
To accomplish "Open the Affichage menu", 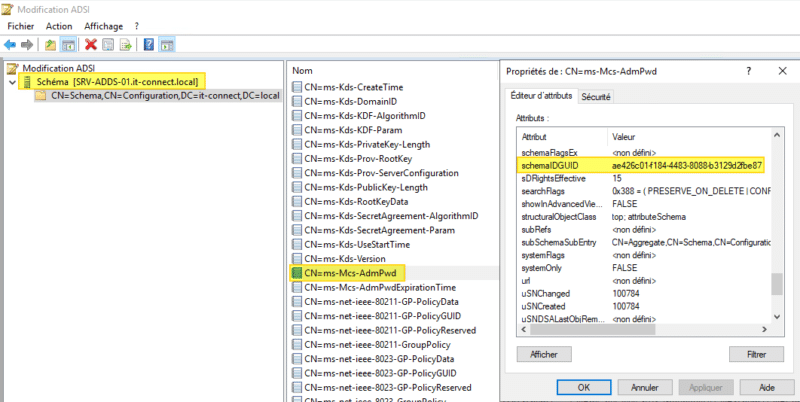I will pyautogui.click(x=104, y=26).
